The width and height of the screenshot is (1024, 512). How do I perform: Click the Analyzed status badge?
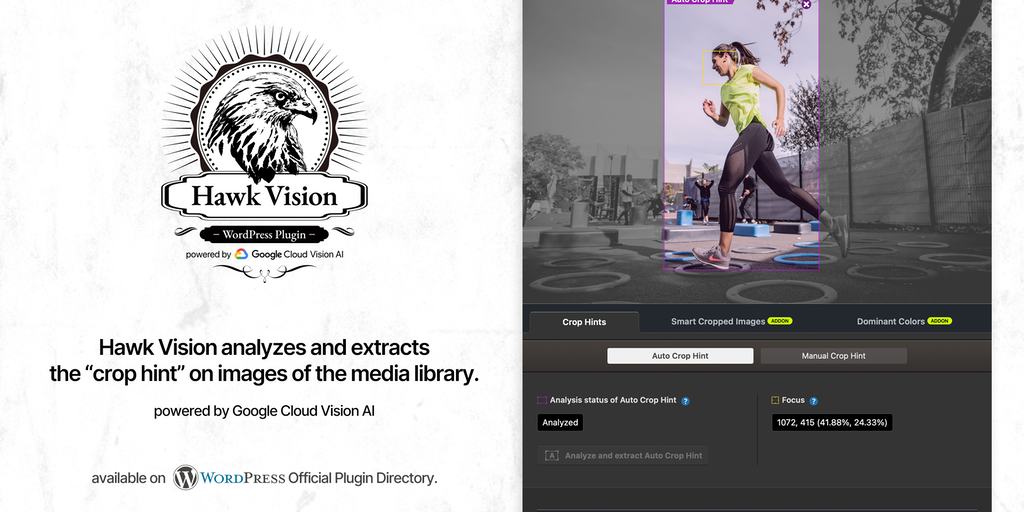(x=560, y=423)
